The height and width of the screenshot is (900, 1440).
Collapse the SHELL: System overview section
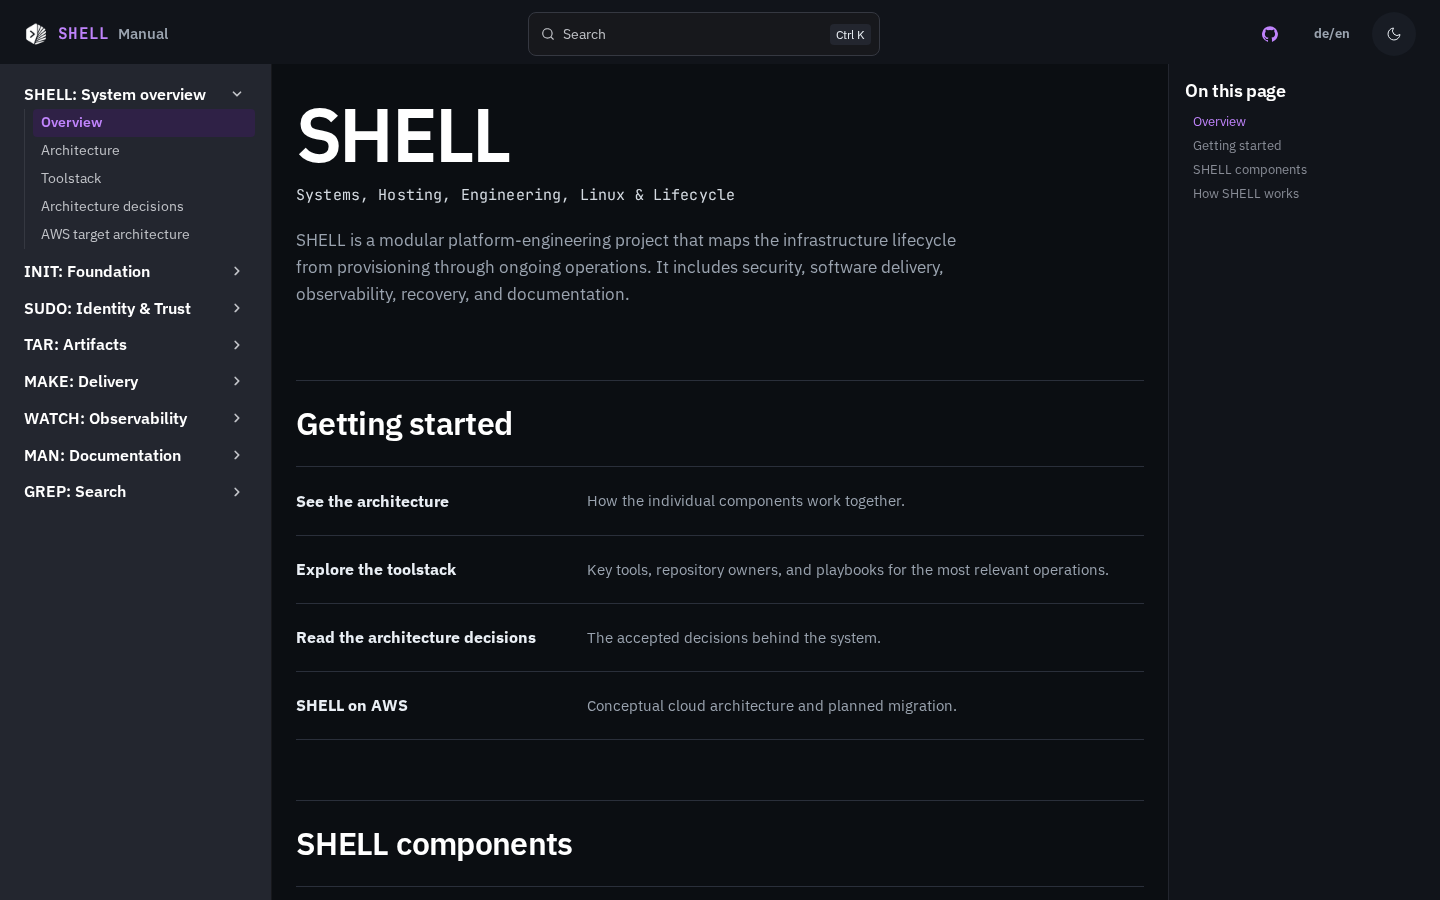(x=237, y=94)
